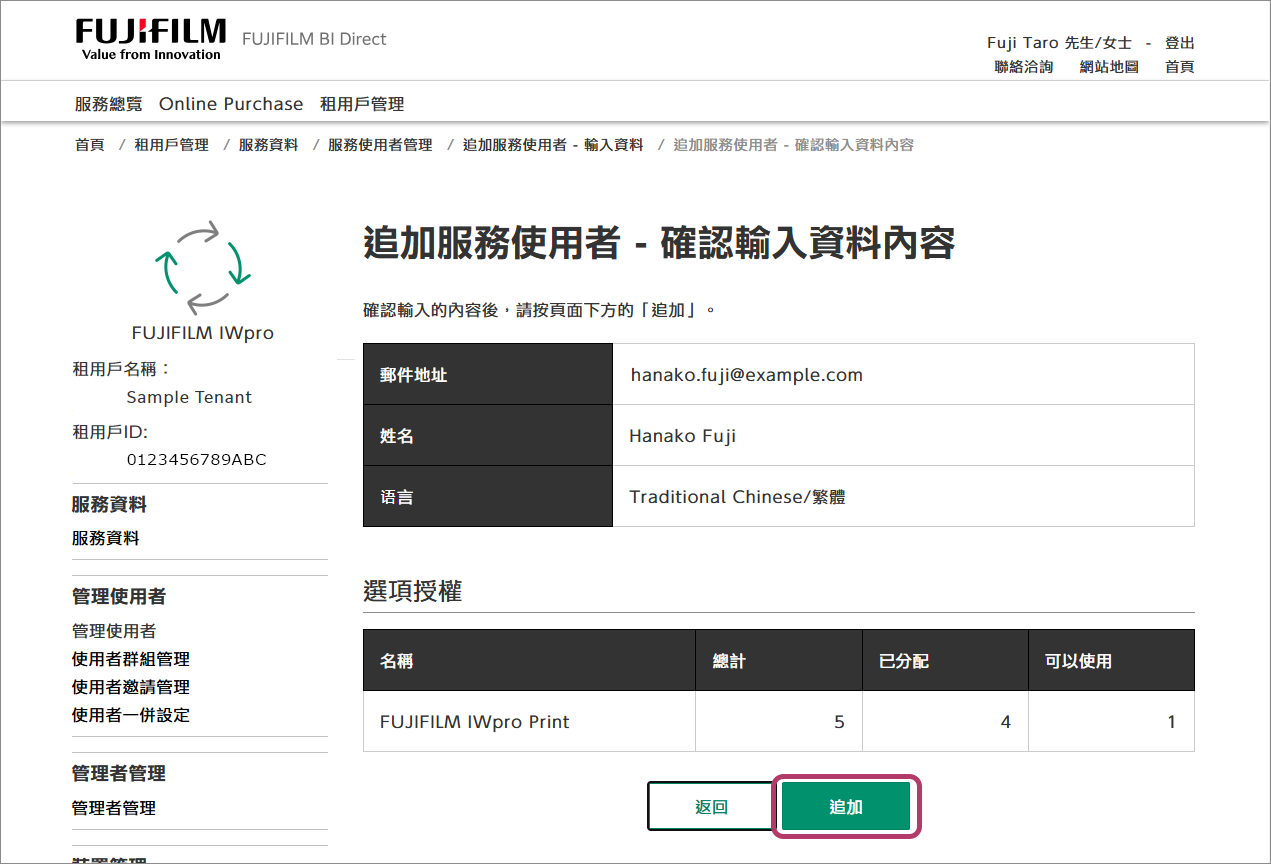
Task: Click the tenant ID 0123456789ABC
Action: [197, 460]
